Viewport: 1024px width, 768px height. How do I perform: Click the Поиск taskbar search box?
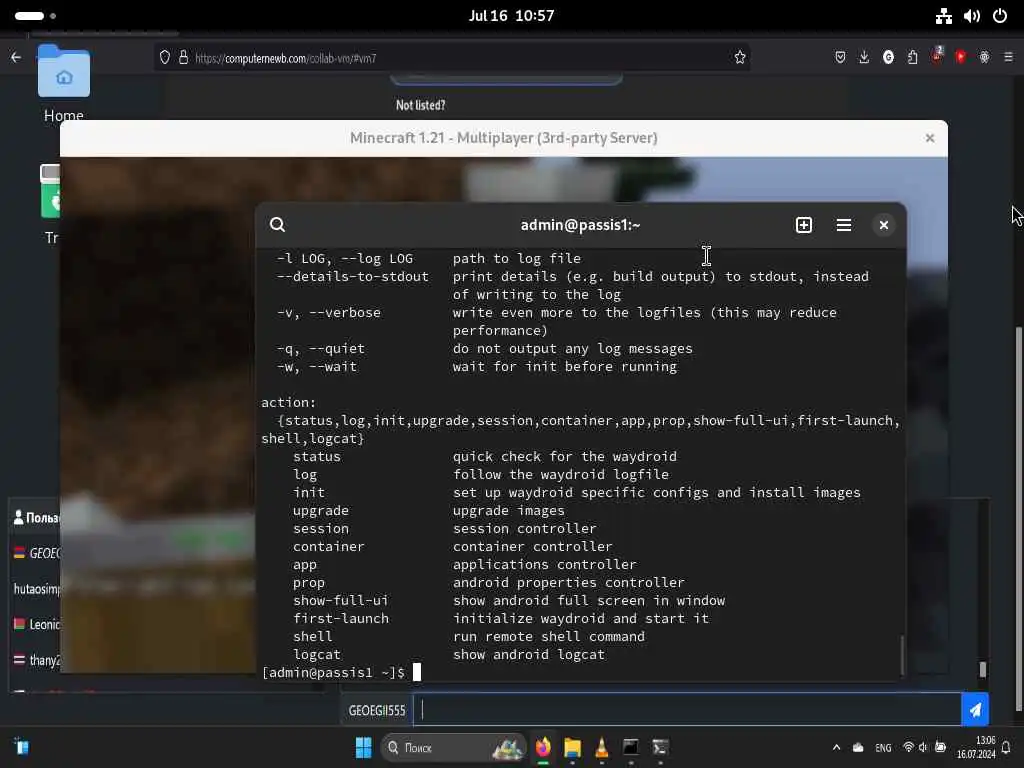[x=454, y=747]
